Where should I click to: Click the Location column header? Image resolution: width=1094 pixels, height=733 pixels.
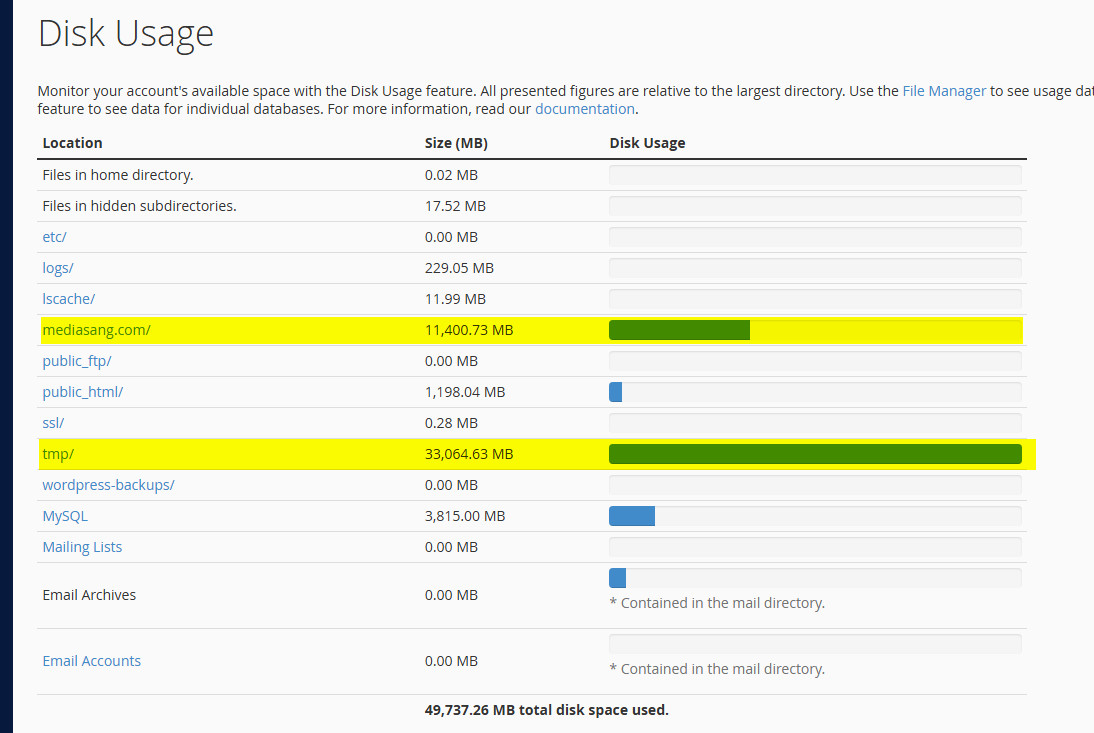coord(72,143)
